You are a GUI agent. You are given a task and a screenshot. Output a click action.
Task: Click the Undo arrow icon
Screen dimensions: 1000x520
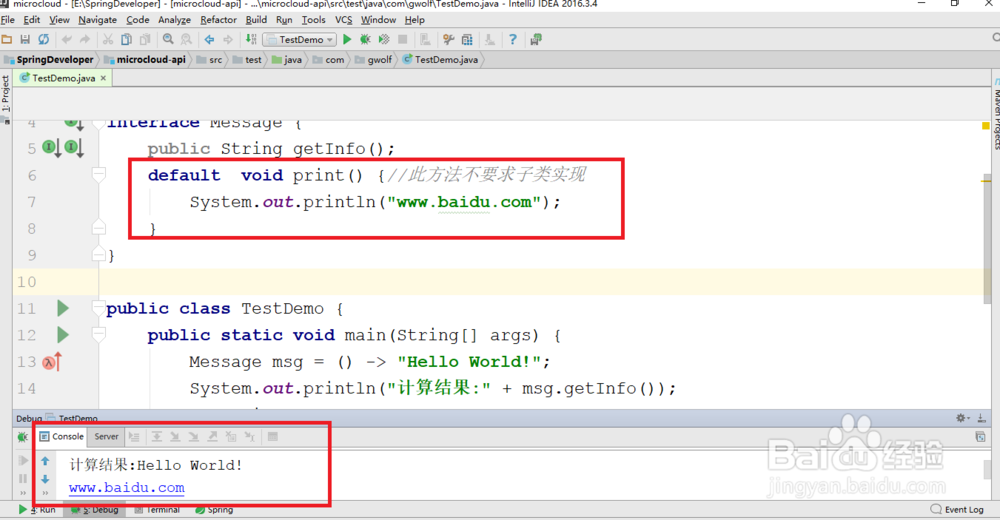(x=67, y=40)
